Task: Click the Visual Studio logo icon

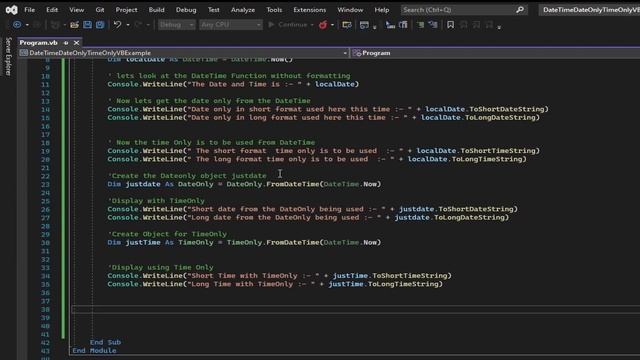Action: coord(11,9)
